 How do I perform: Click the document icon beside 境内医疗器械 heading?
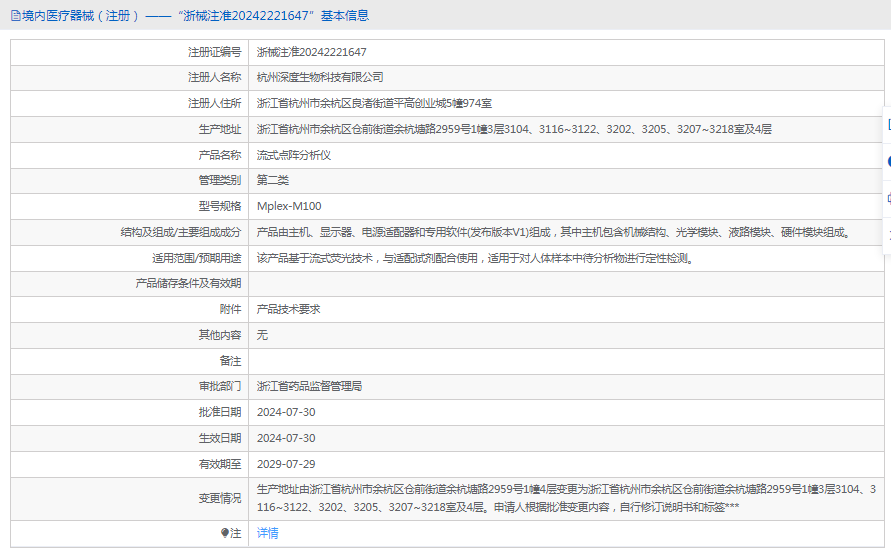15,16
